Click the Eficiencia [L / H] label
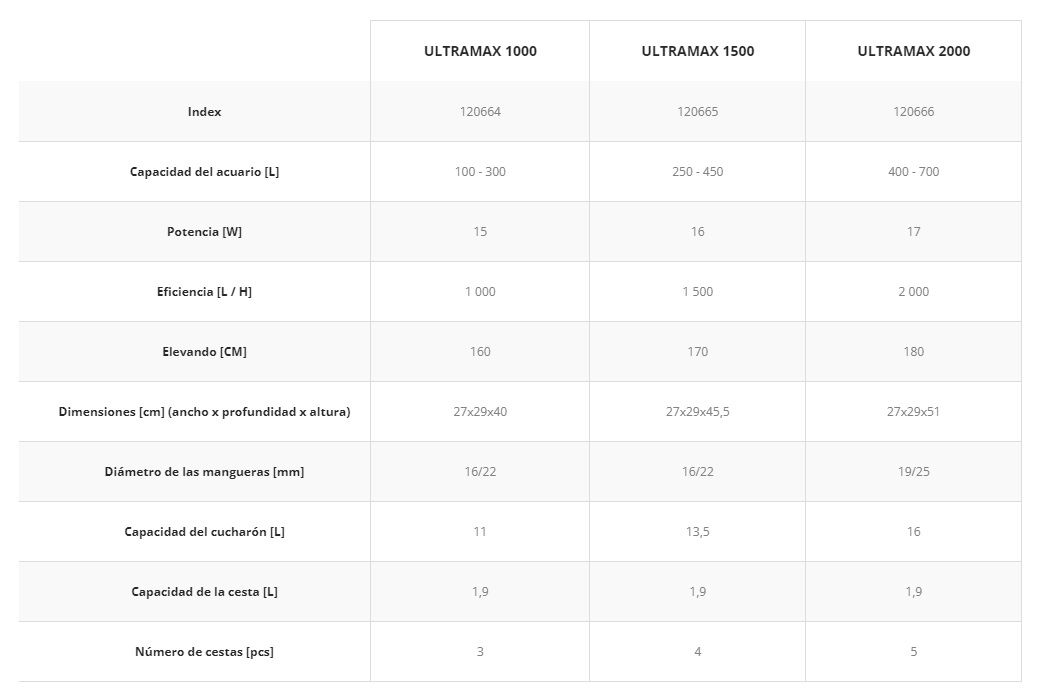1038x699 pixels. click(204, 292)
